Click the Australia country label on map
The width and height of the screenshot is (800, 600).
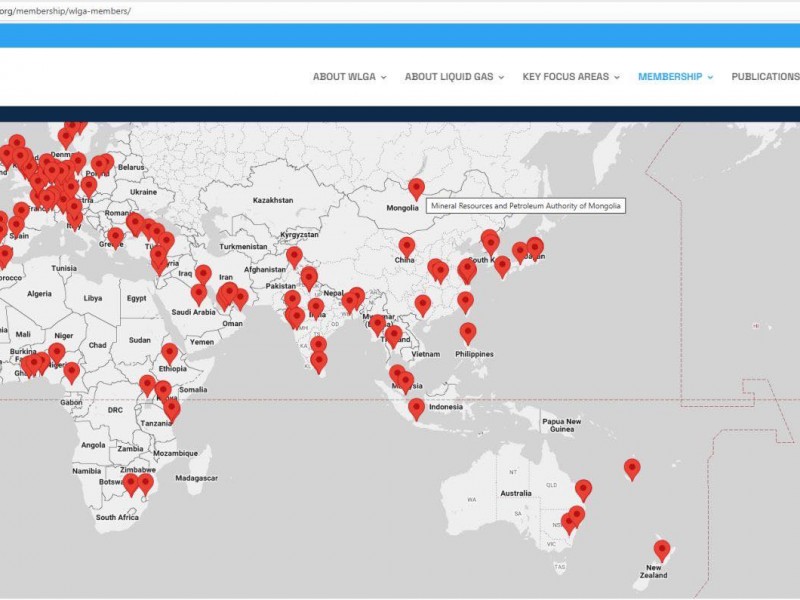coord(515,493)
